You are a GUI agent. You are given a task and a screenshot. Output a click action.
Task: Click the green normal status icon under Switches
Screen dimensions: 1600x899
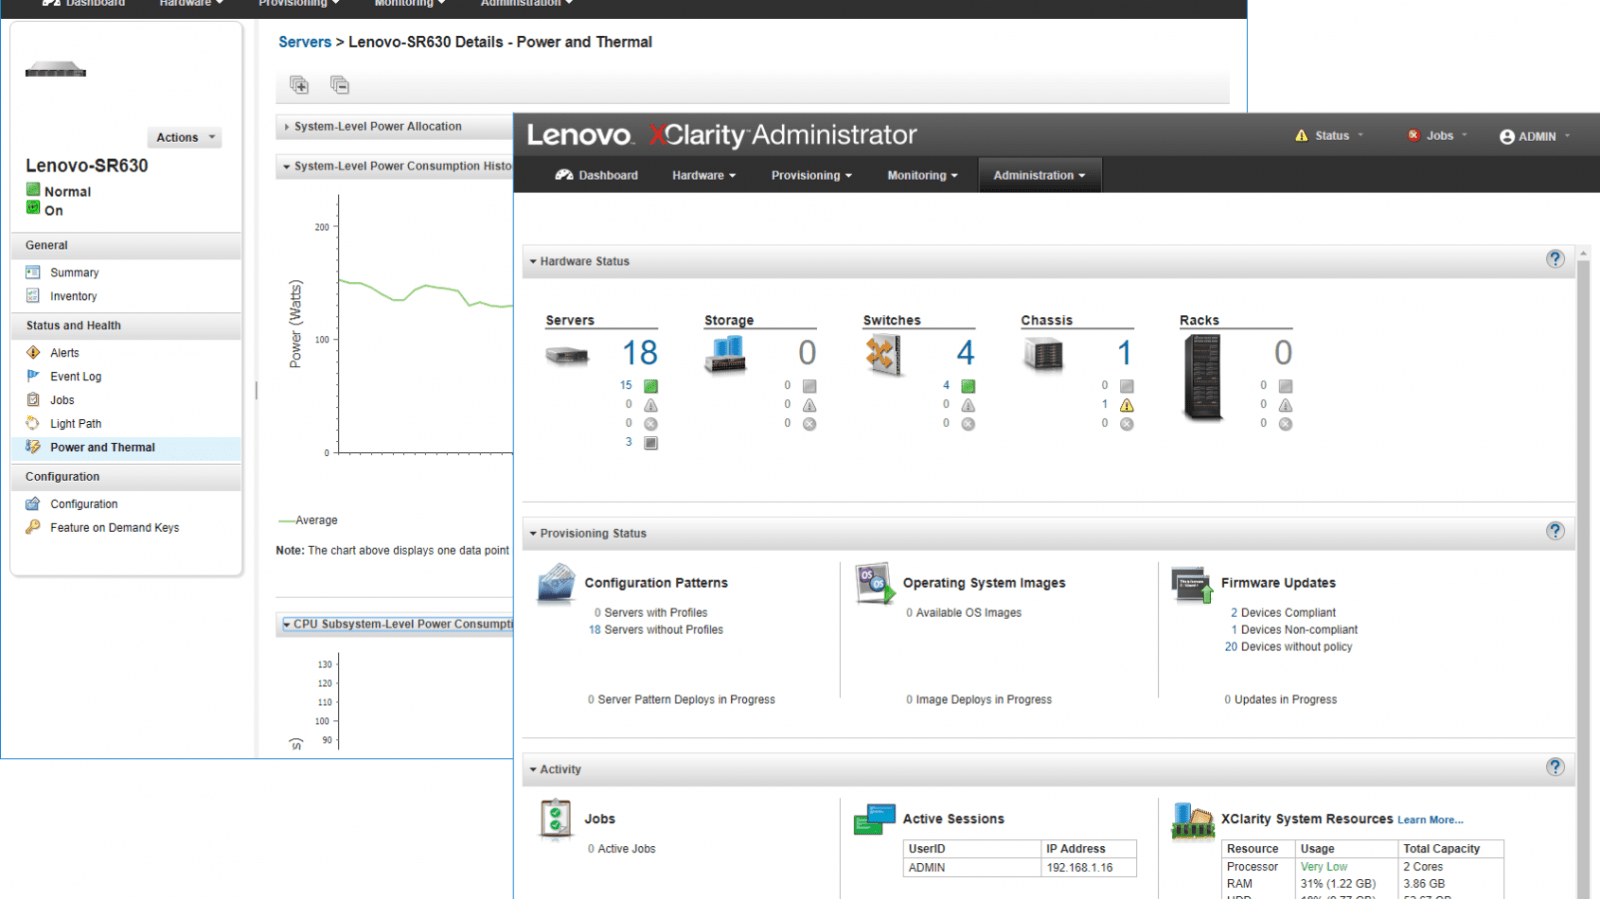[x=968, y=386]
